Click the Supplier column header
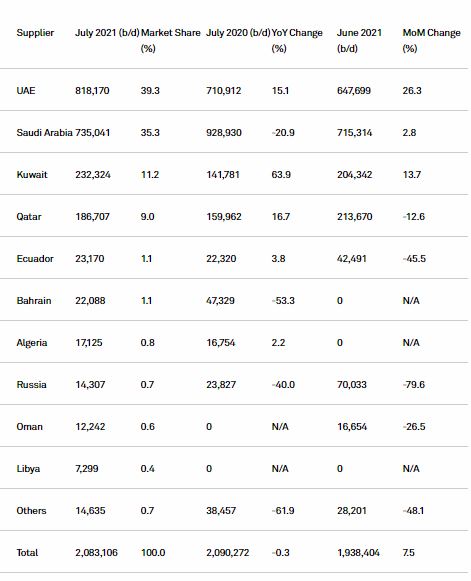 point(35,33)
